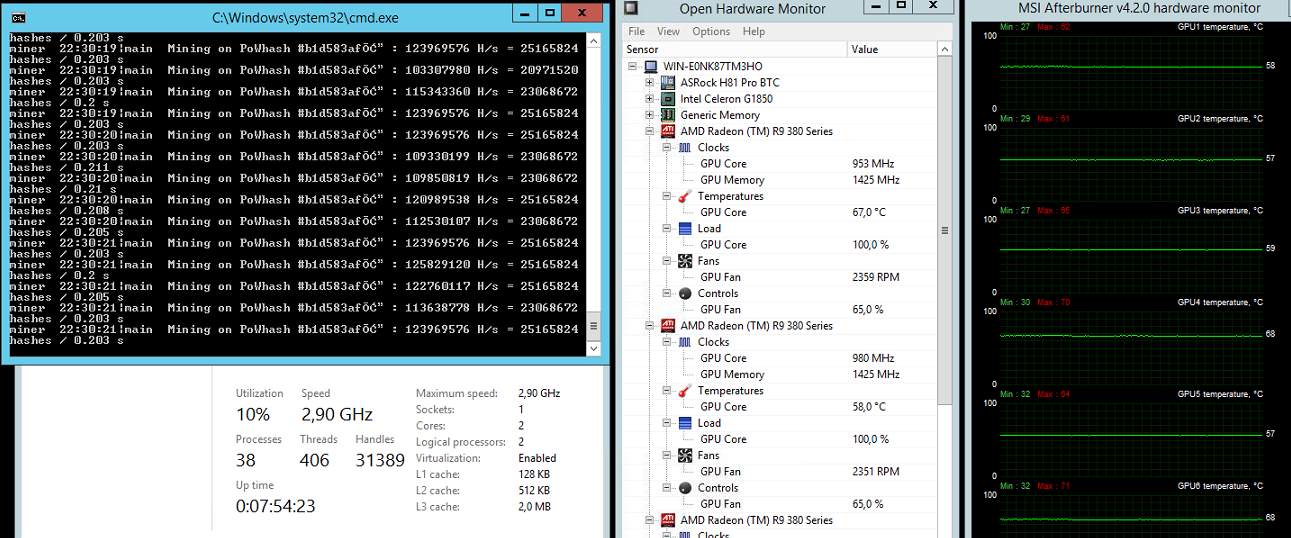Click the Utilization 10% value in Task Manager
This screenshot has width=1291, height=538.
click(x=253, y=414)
